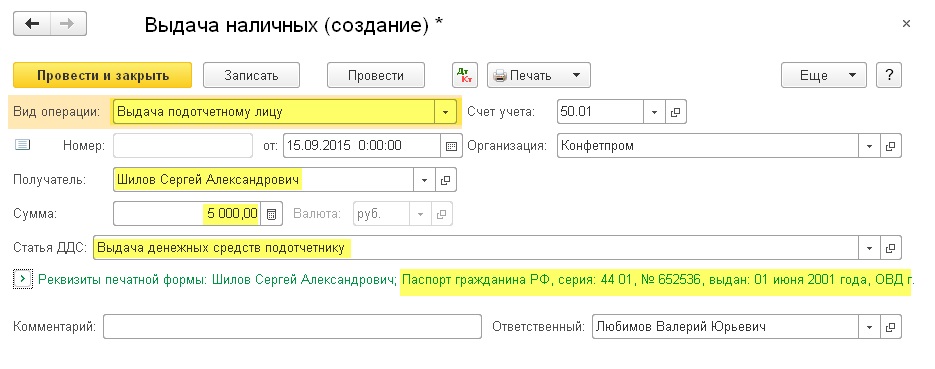Click the date field 15.09.2015
935x369 pixels.
[x=362, y=145]
